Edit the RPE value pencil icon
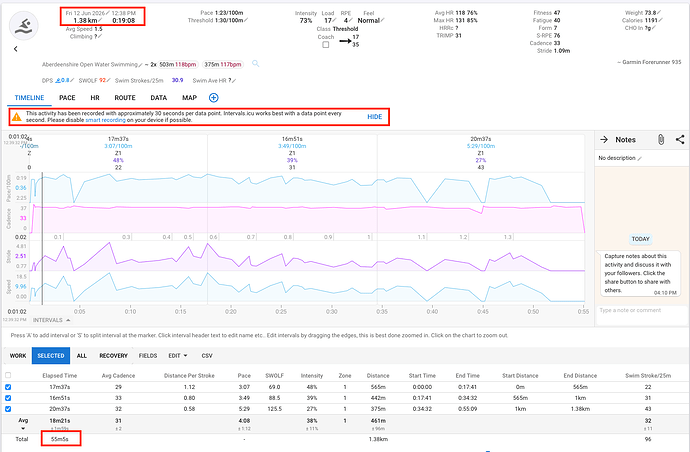690x452 pixels. tap(351, 20)
